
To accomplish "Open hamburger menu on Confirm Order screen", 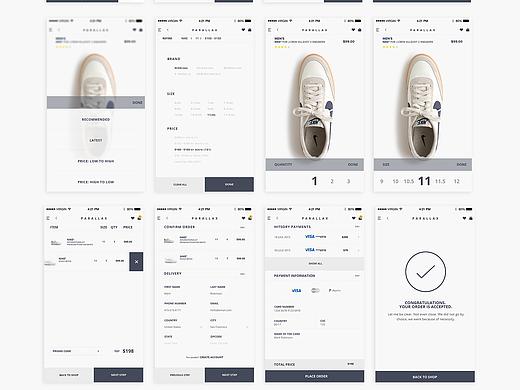I will pos(159,218).
